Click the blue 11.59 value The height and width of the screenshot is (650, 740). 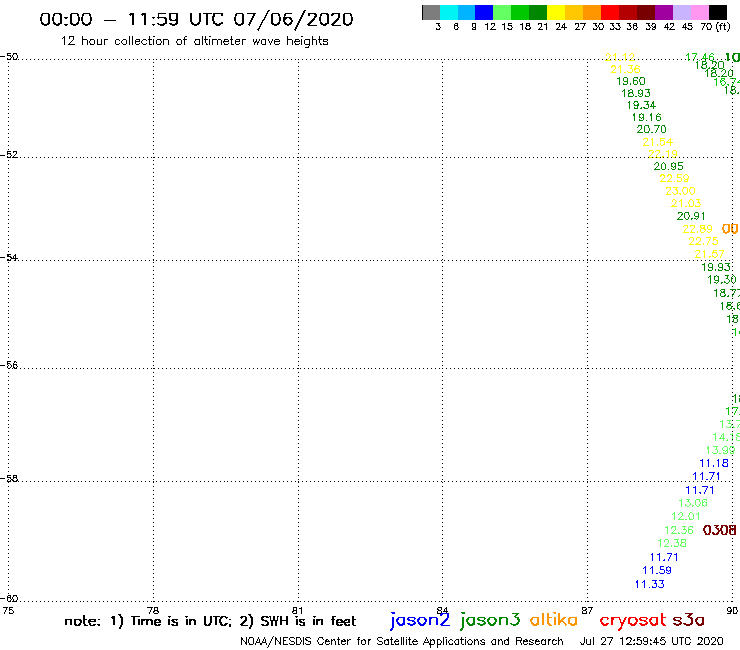(x=657, y=570)
